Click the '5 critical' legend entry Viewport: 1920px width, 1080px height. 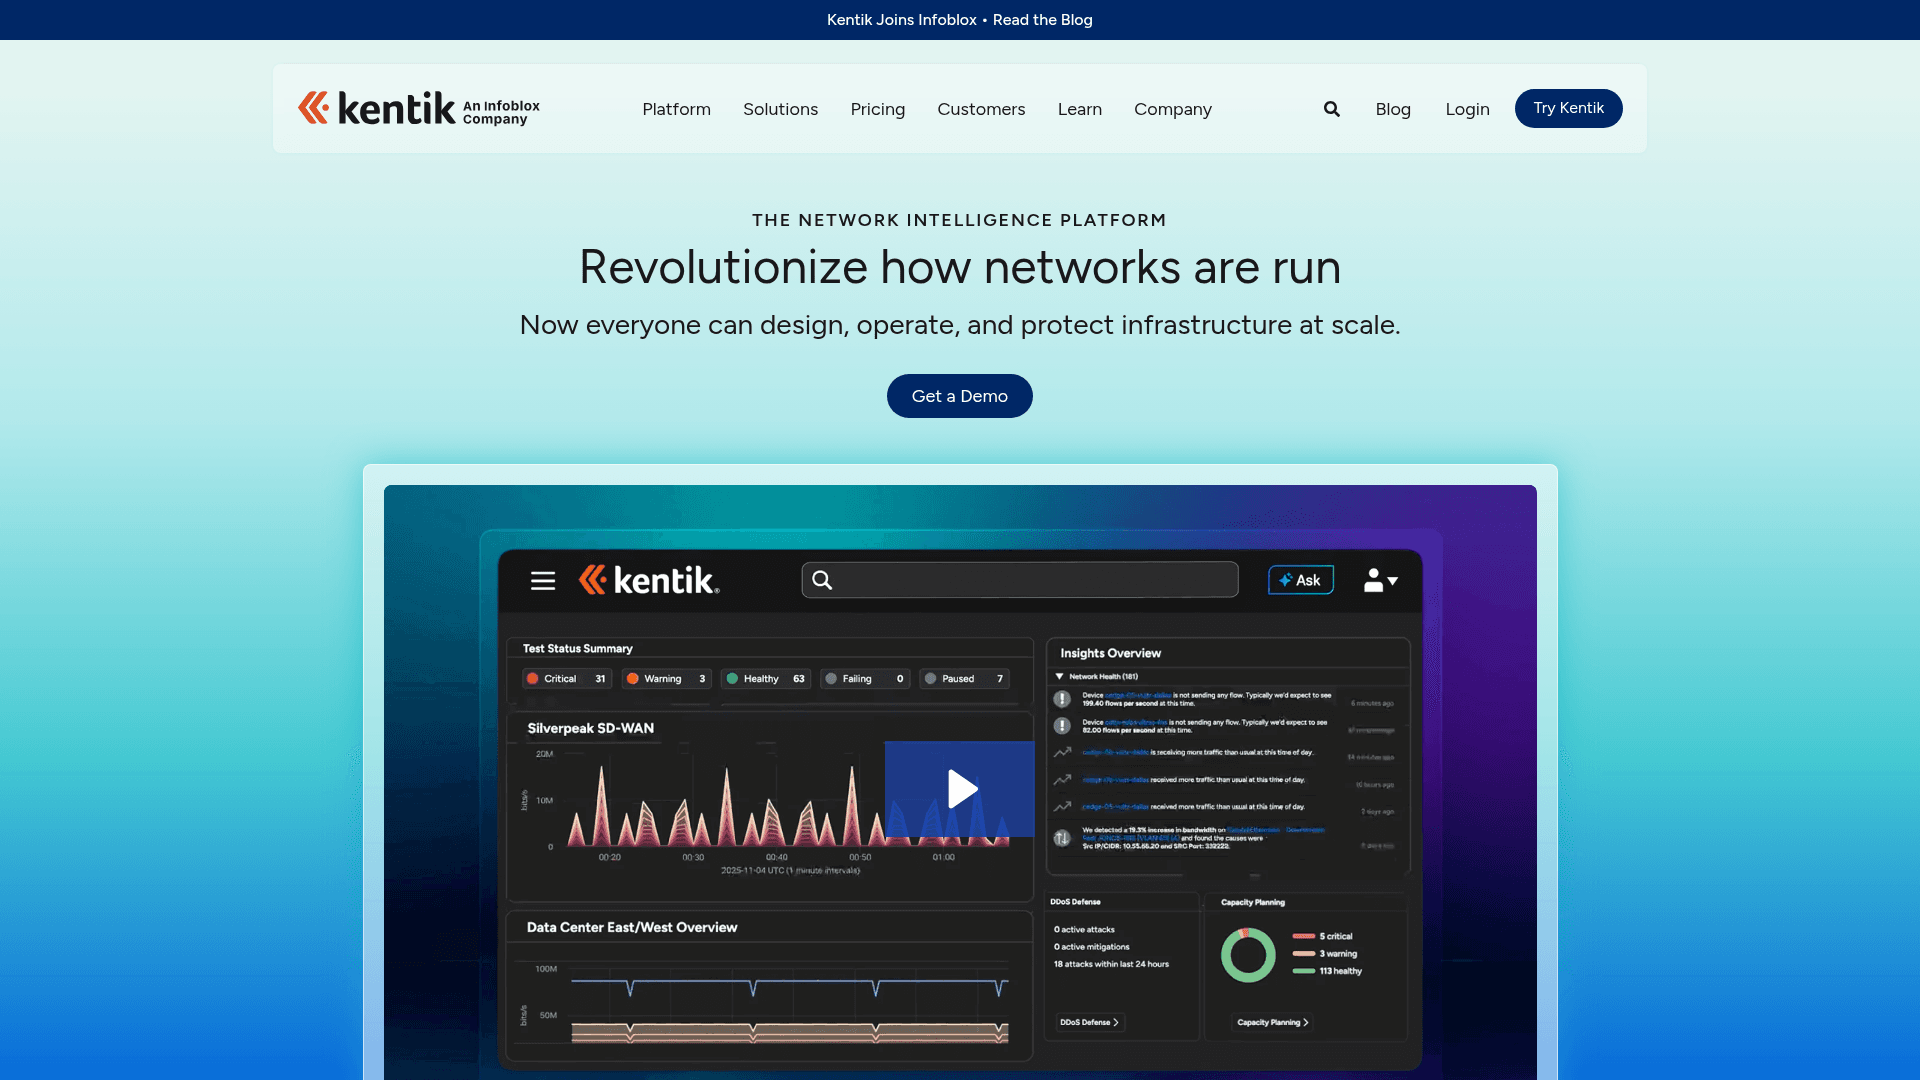coord(1322,937)
